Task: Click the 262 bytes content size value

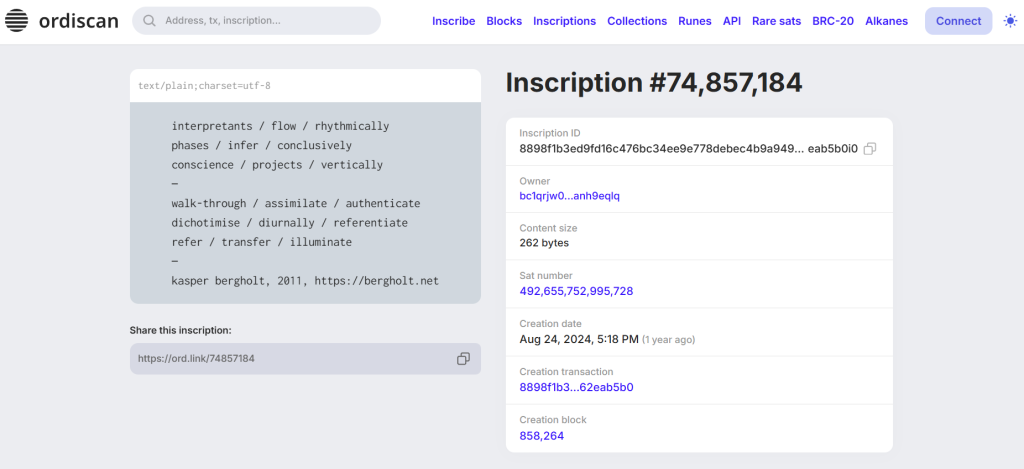Action: (x=544, y=243)
